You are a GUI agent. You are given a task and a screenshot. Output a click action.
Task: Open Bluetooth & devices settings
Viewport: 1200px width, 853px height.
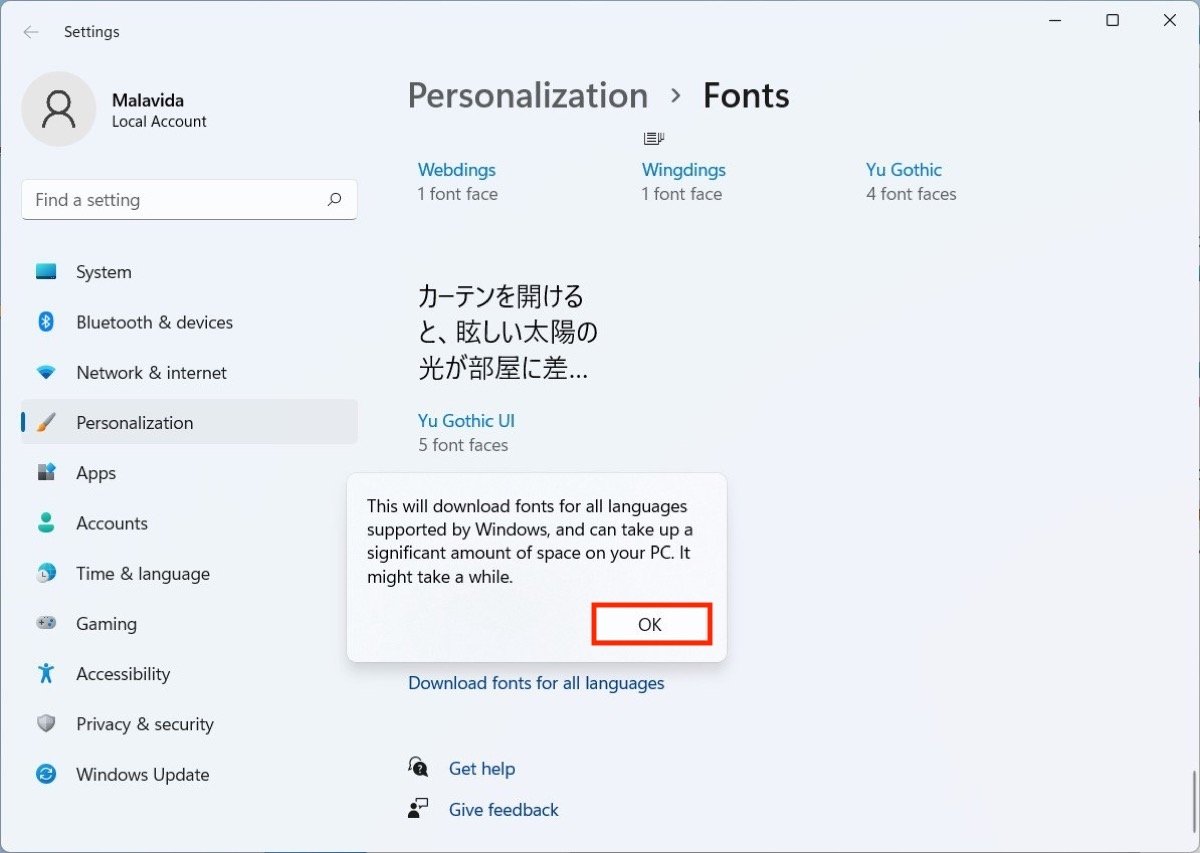tap(189, 322)
